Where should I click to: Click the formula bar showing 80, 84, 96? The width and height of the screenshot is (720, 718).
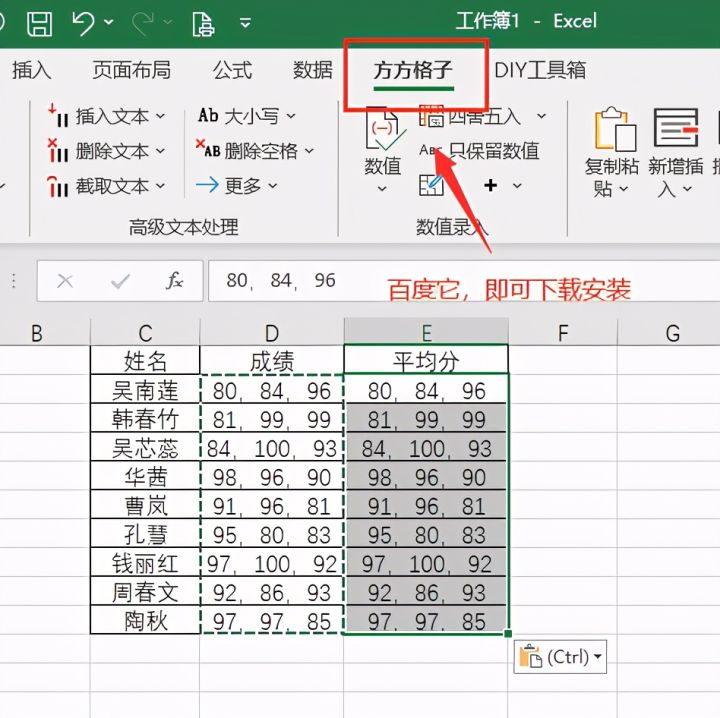point(464,280)
